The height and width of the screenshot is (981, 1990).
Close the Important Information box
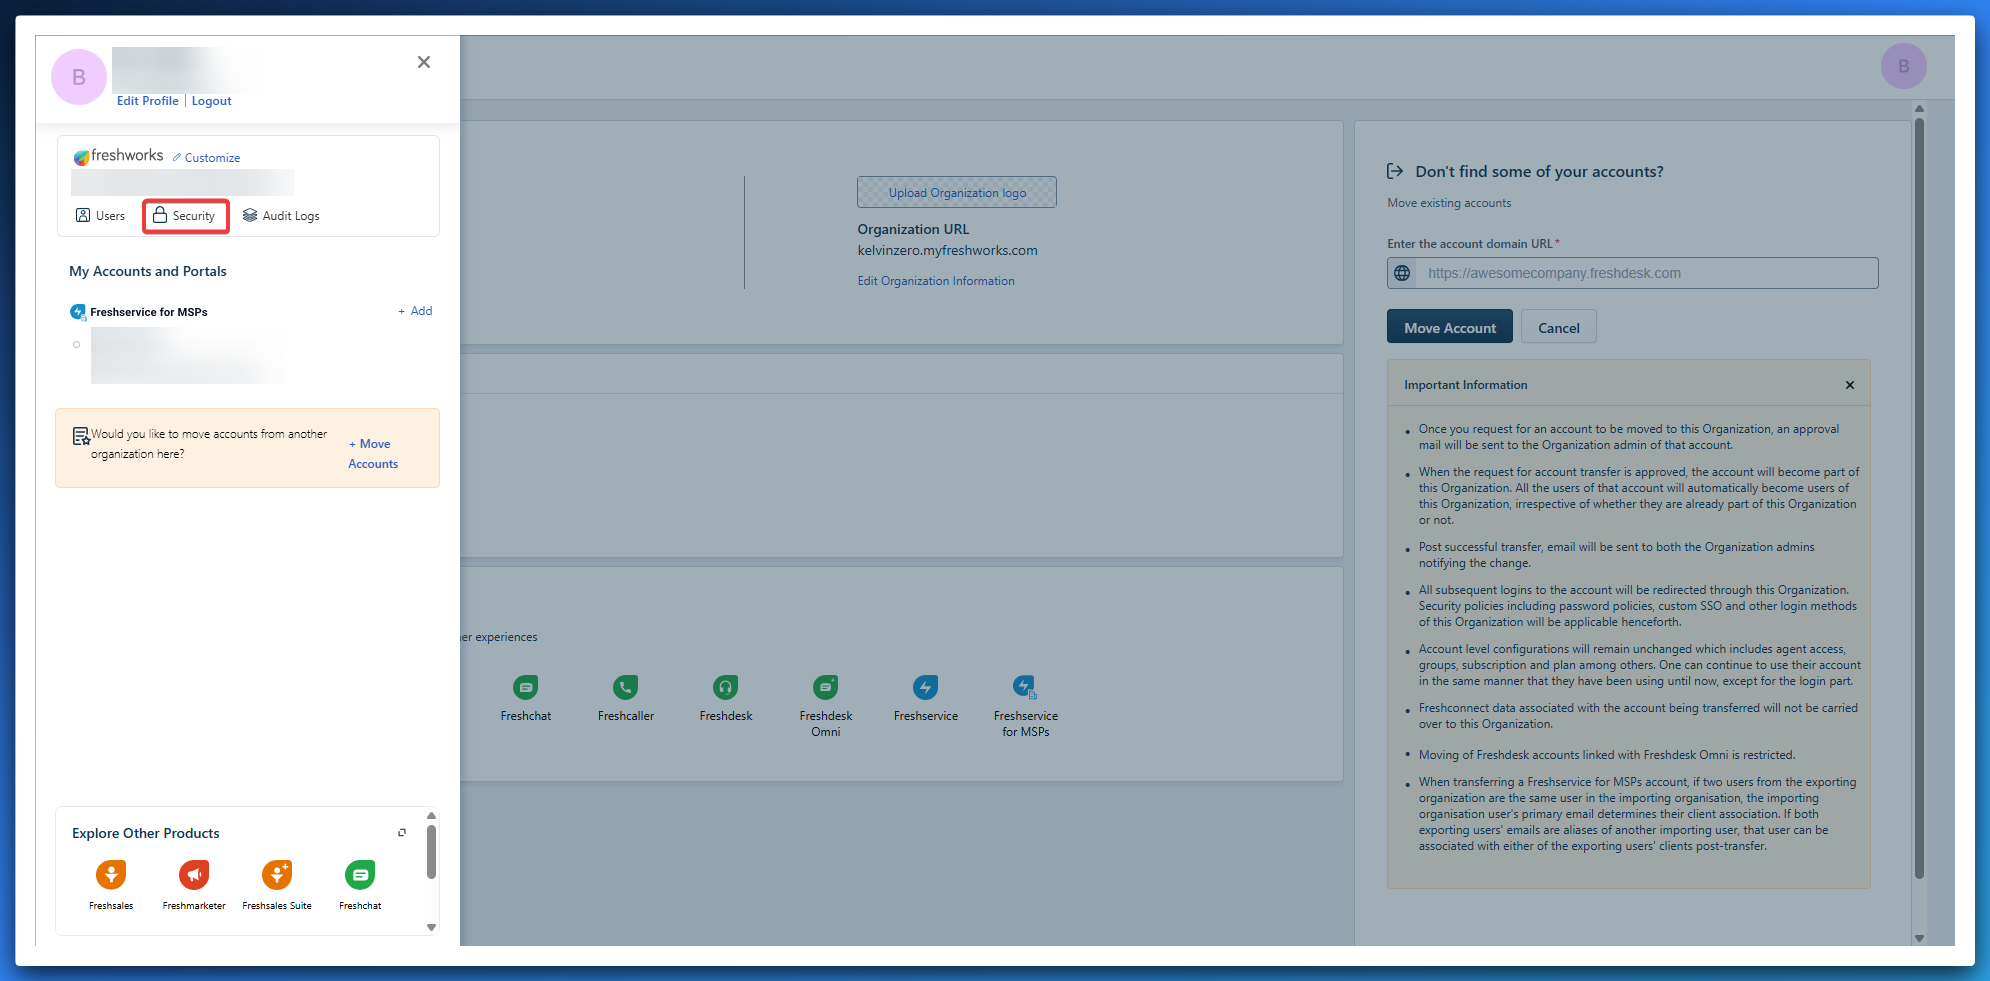1850,385
